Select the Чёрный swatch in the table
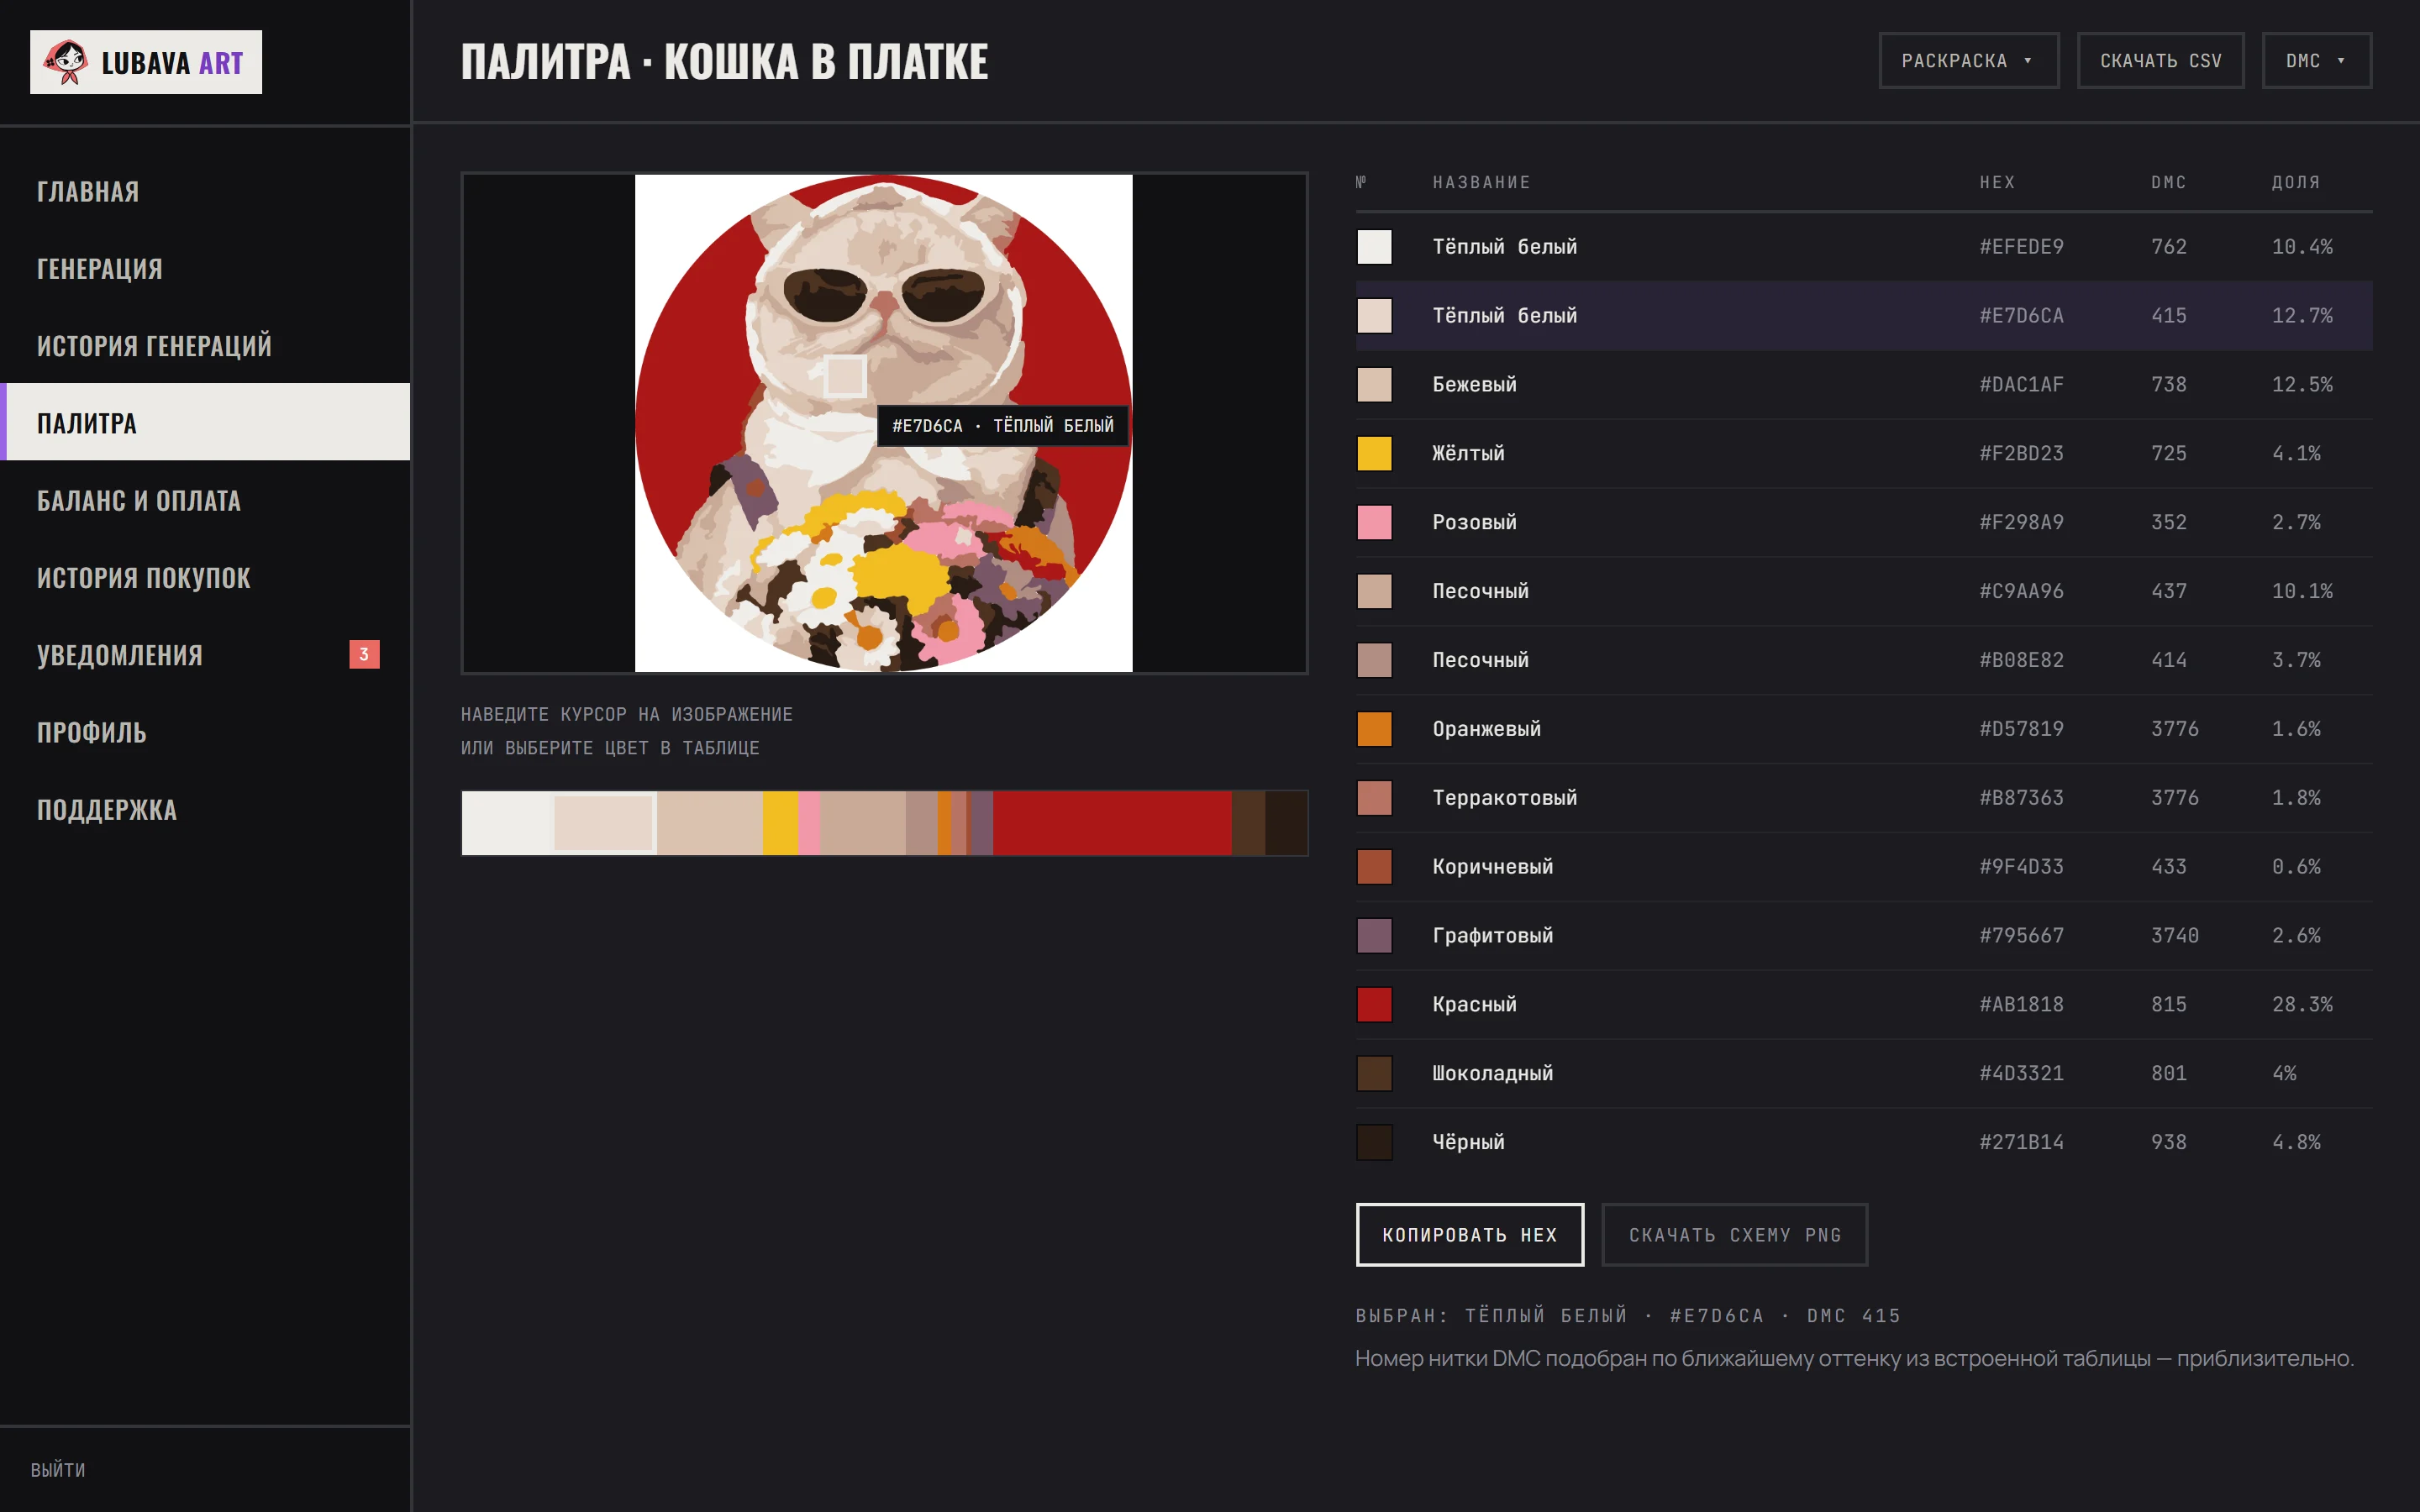 coord(1374,1142)
